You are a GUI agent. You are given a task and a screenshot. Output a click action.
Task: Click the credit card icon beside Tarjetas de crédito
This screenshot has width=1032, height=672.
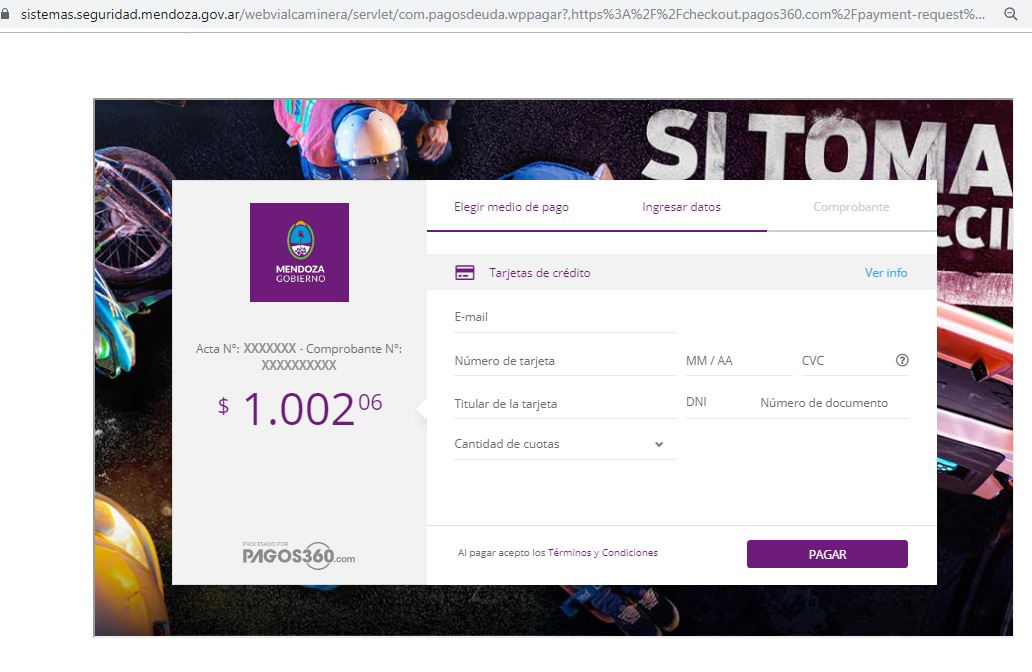[465, 272]
